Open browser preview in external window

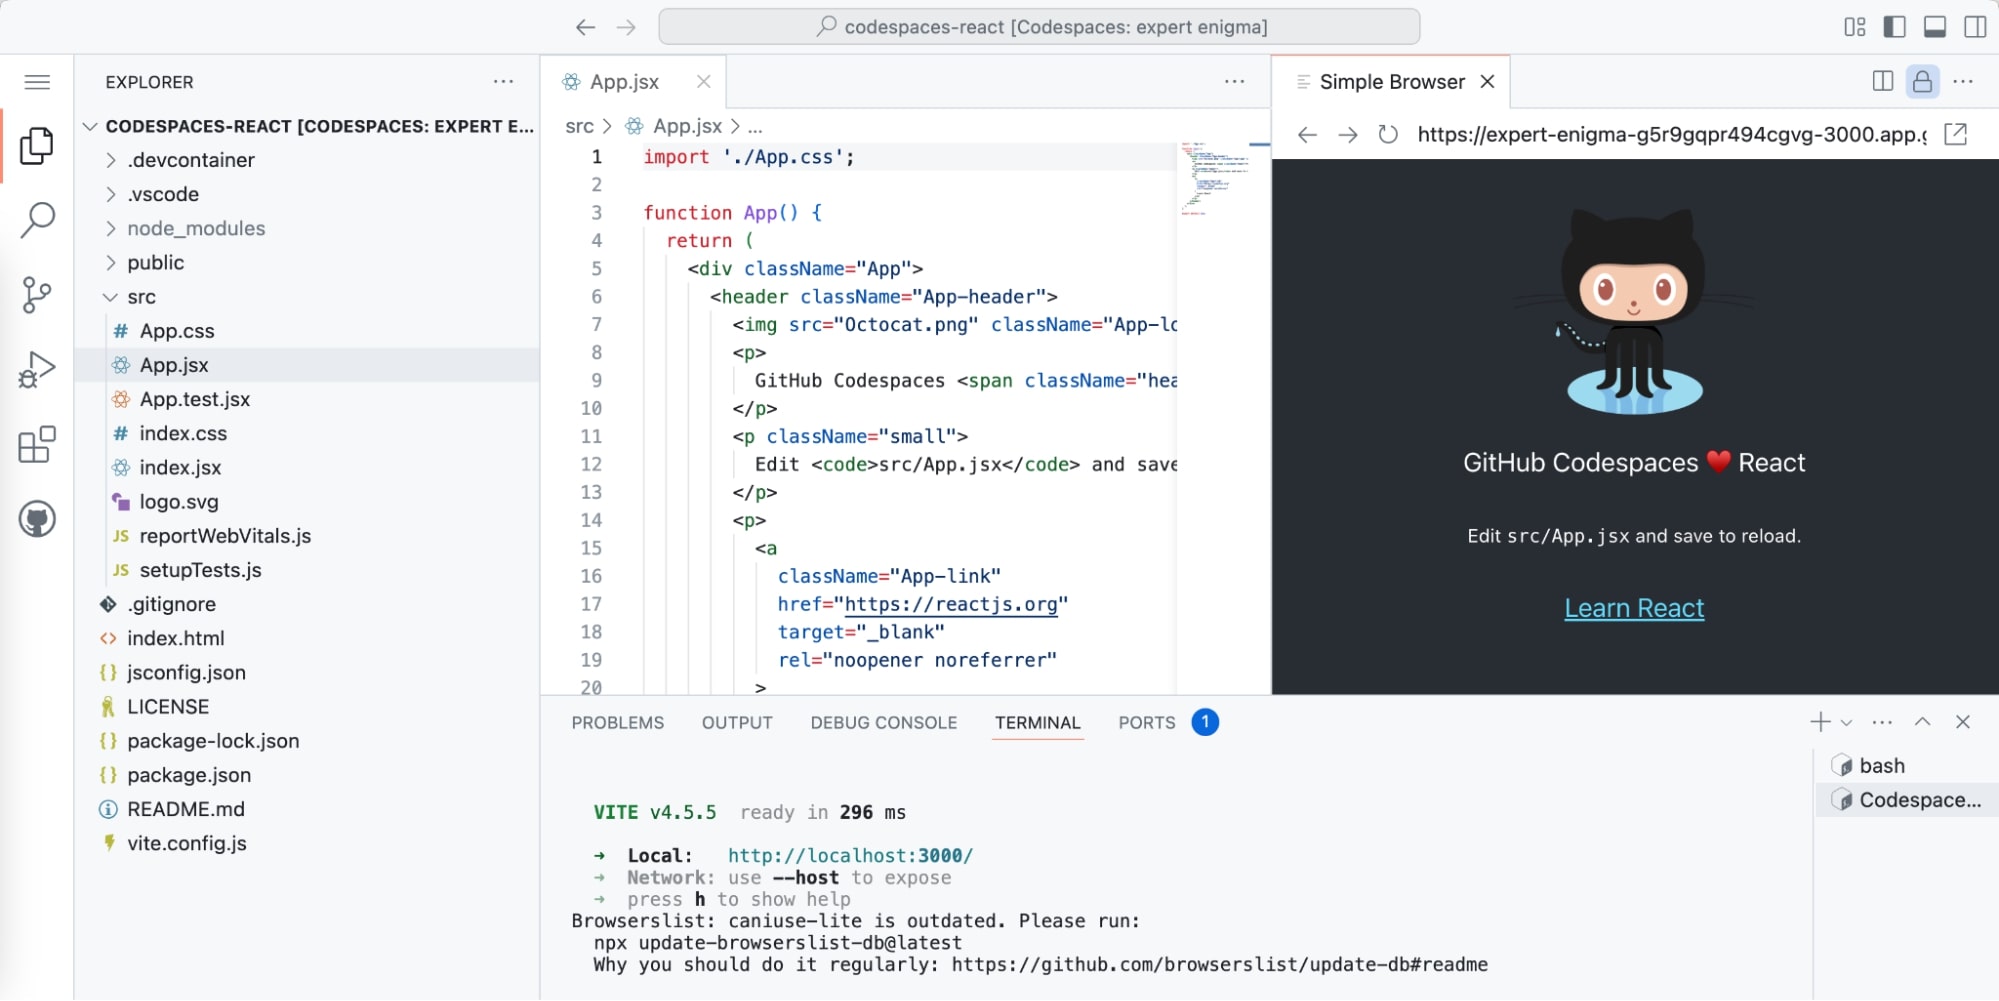click(x=1955, y=135)
